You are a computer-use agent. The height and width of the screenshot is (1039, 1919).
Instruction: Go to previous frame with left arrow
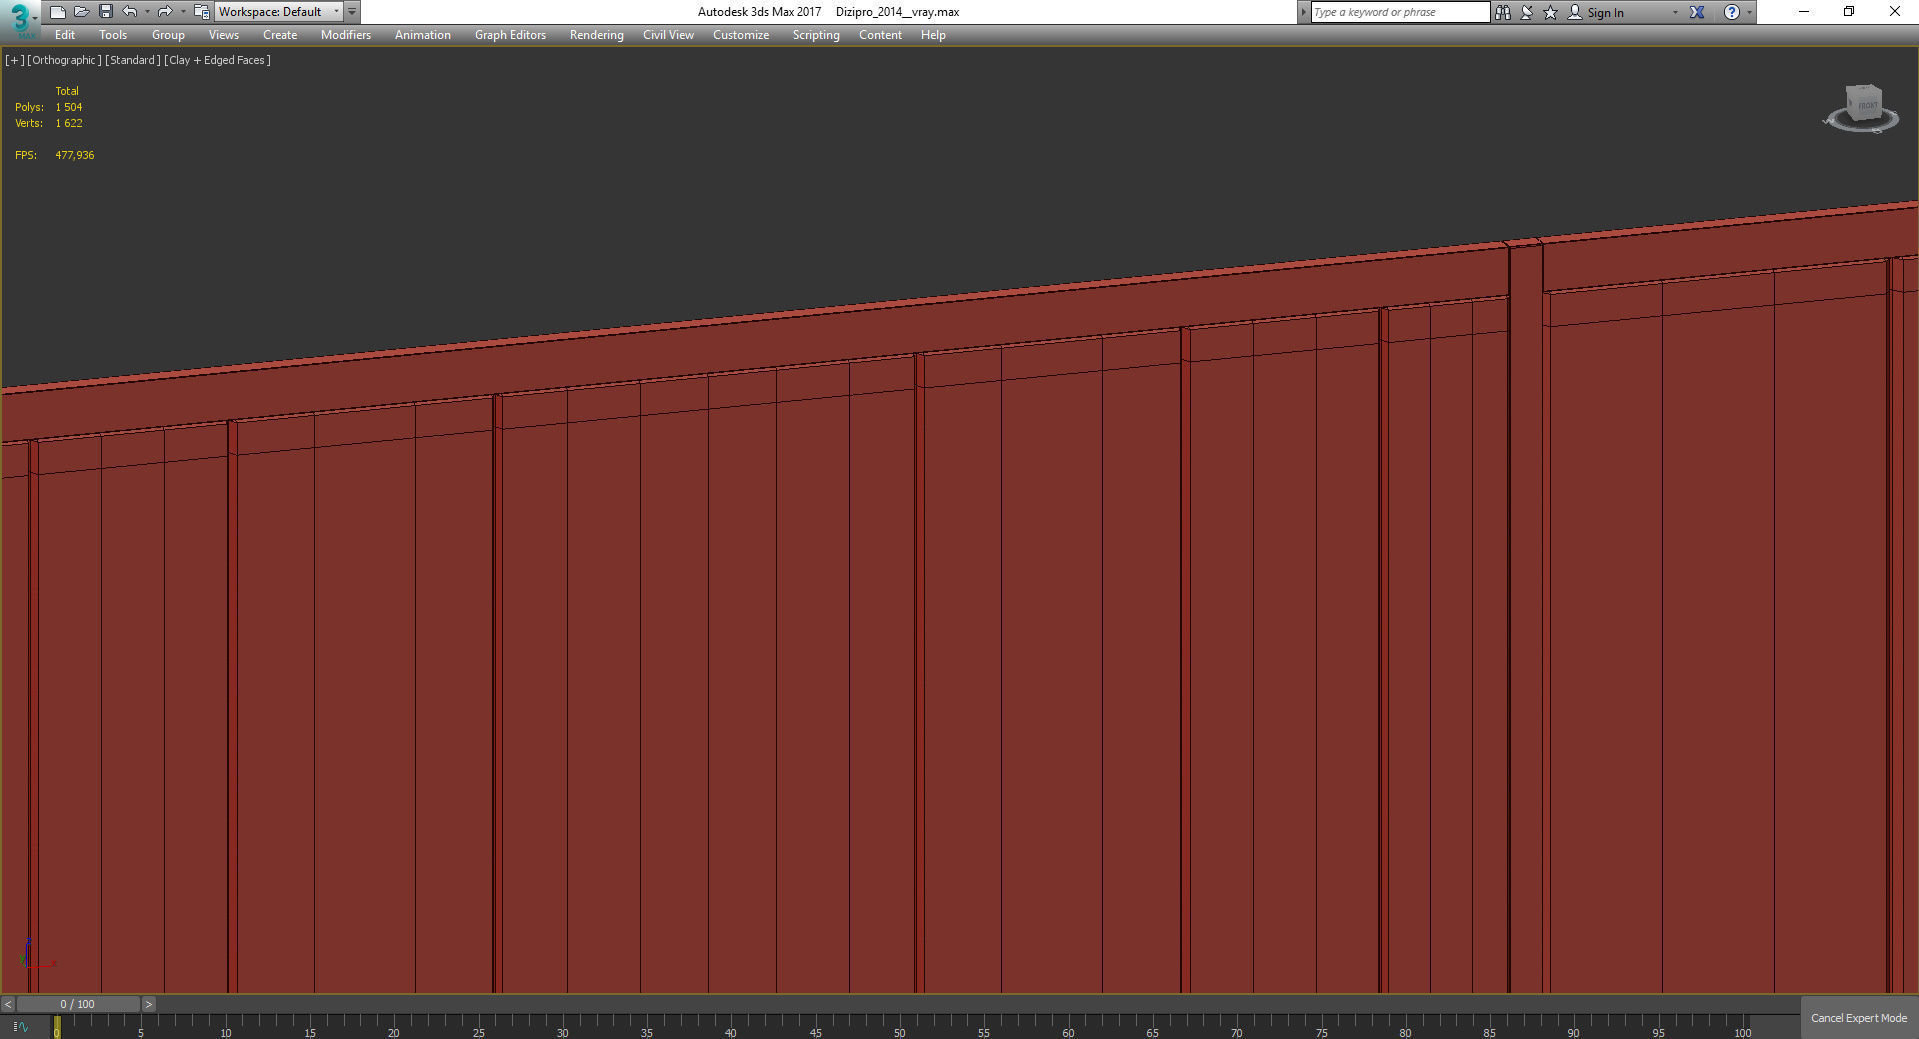pos(8,1004)
